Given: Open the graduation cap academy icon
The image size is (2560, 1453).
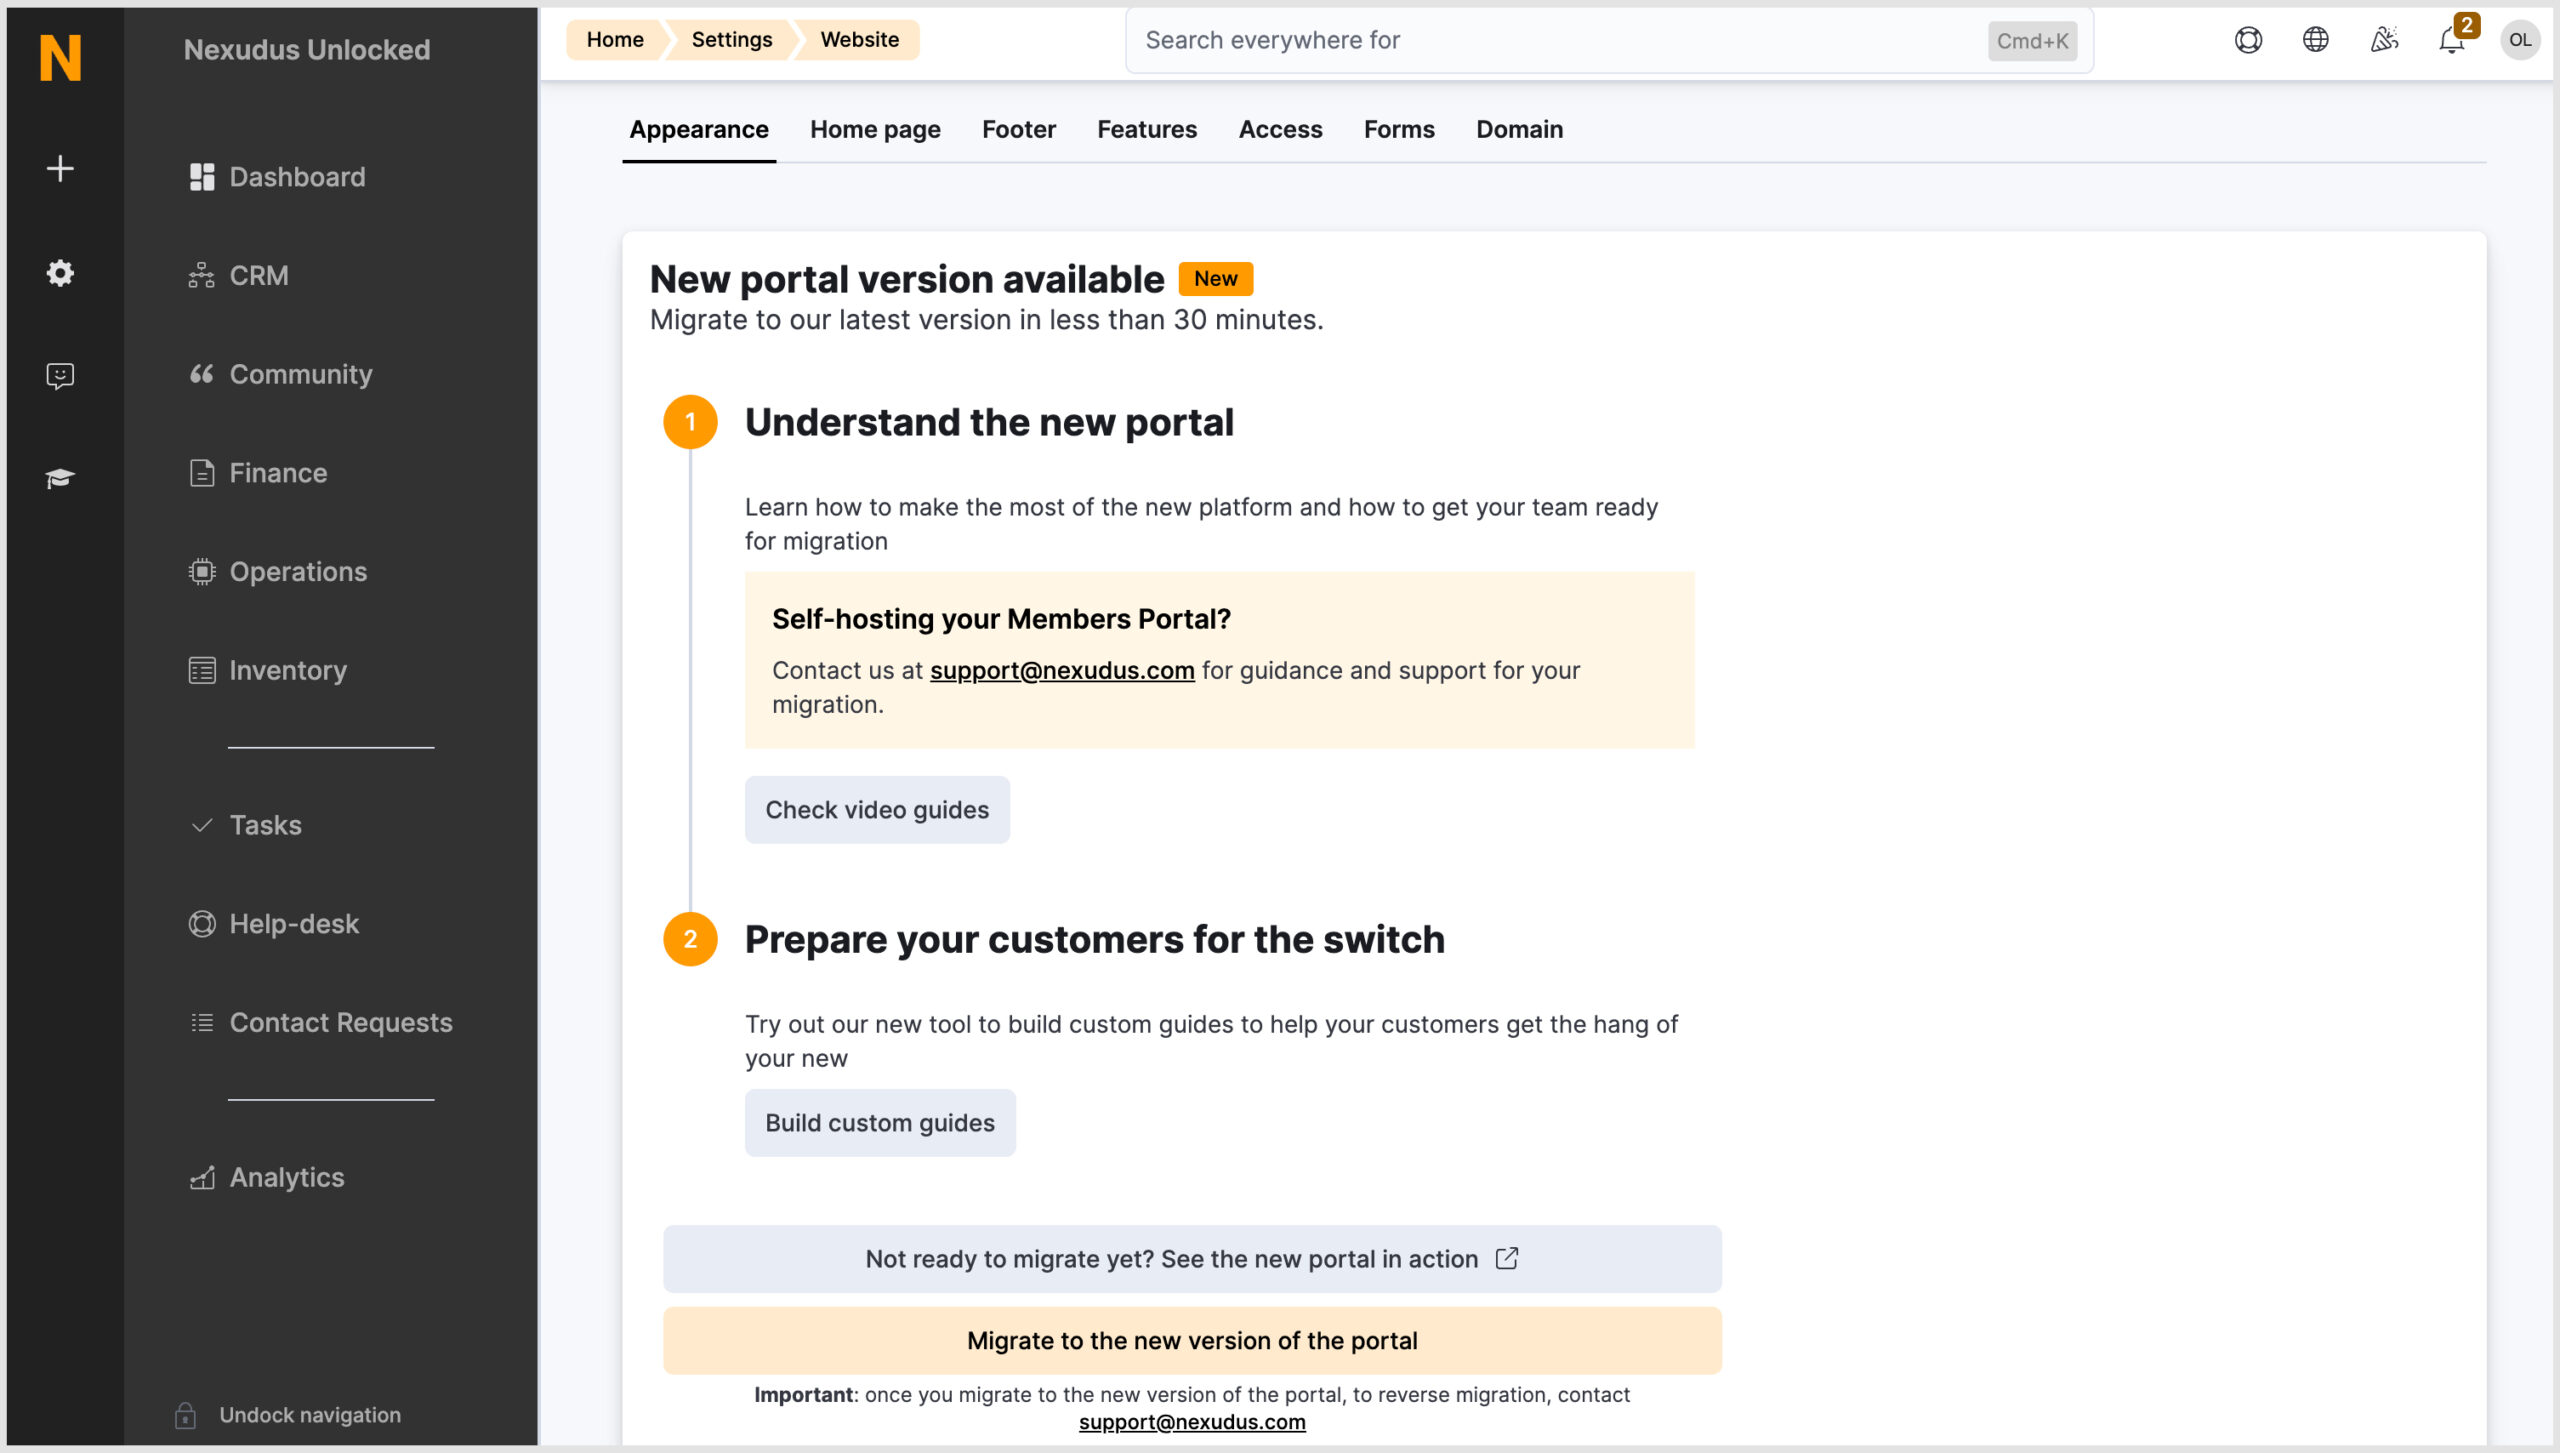Looking at the screenshot, I should [60, 478].
